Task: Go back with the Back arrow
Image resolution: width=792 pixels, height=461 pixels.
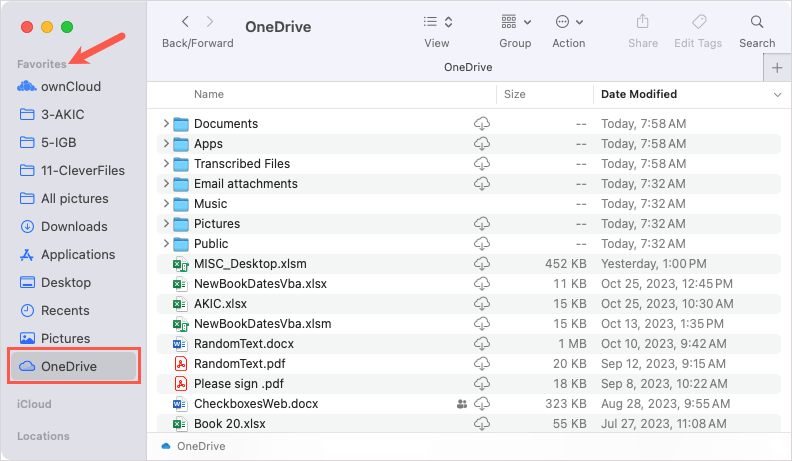Action: [185, 22]
